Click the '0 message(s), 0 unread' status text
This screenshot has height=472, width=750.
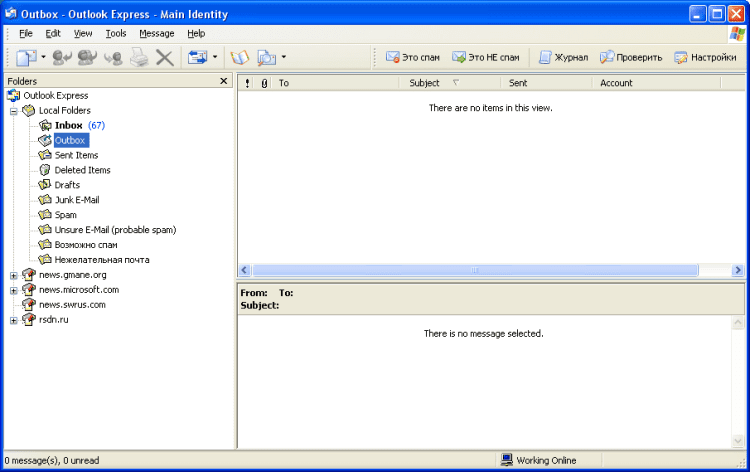tap(52, 461)
